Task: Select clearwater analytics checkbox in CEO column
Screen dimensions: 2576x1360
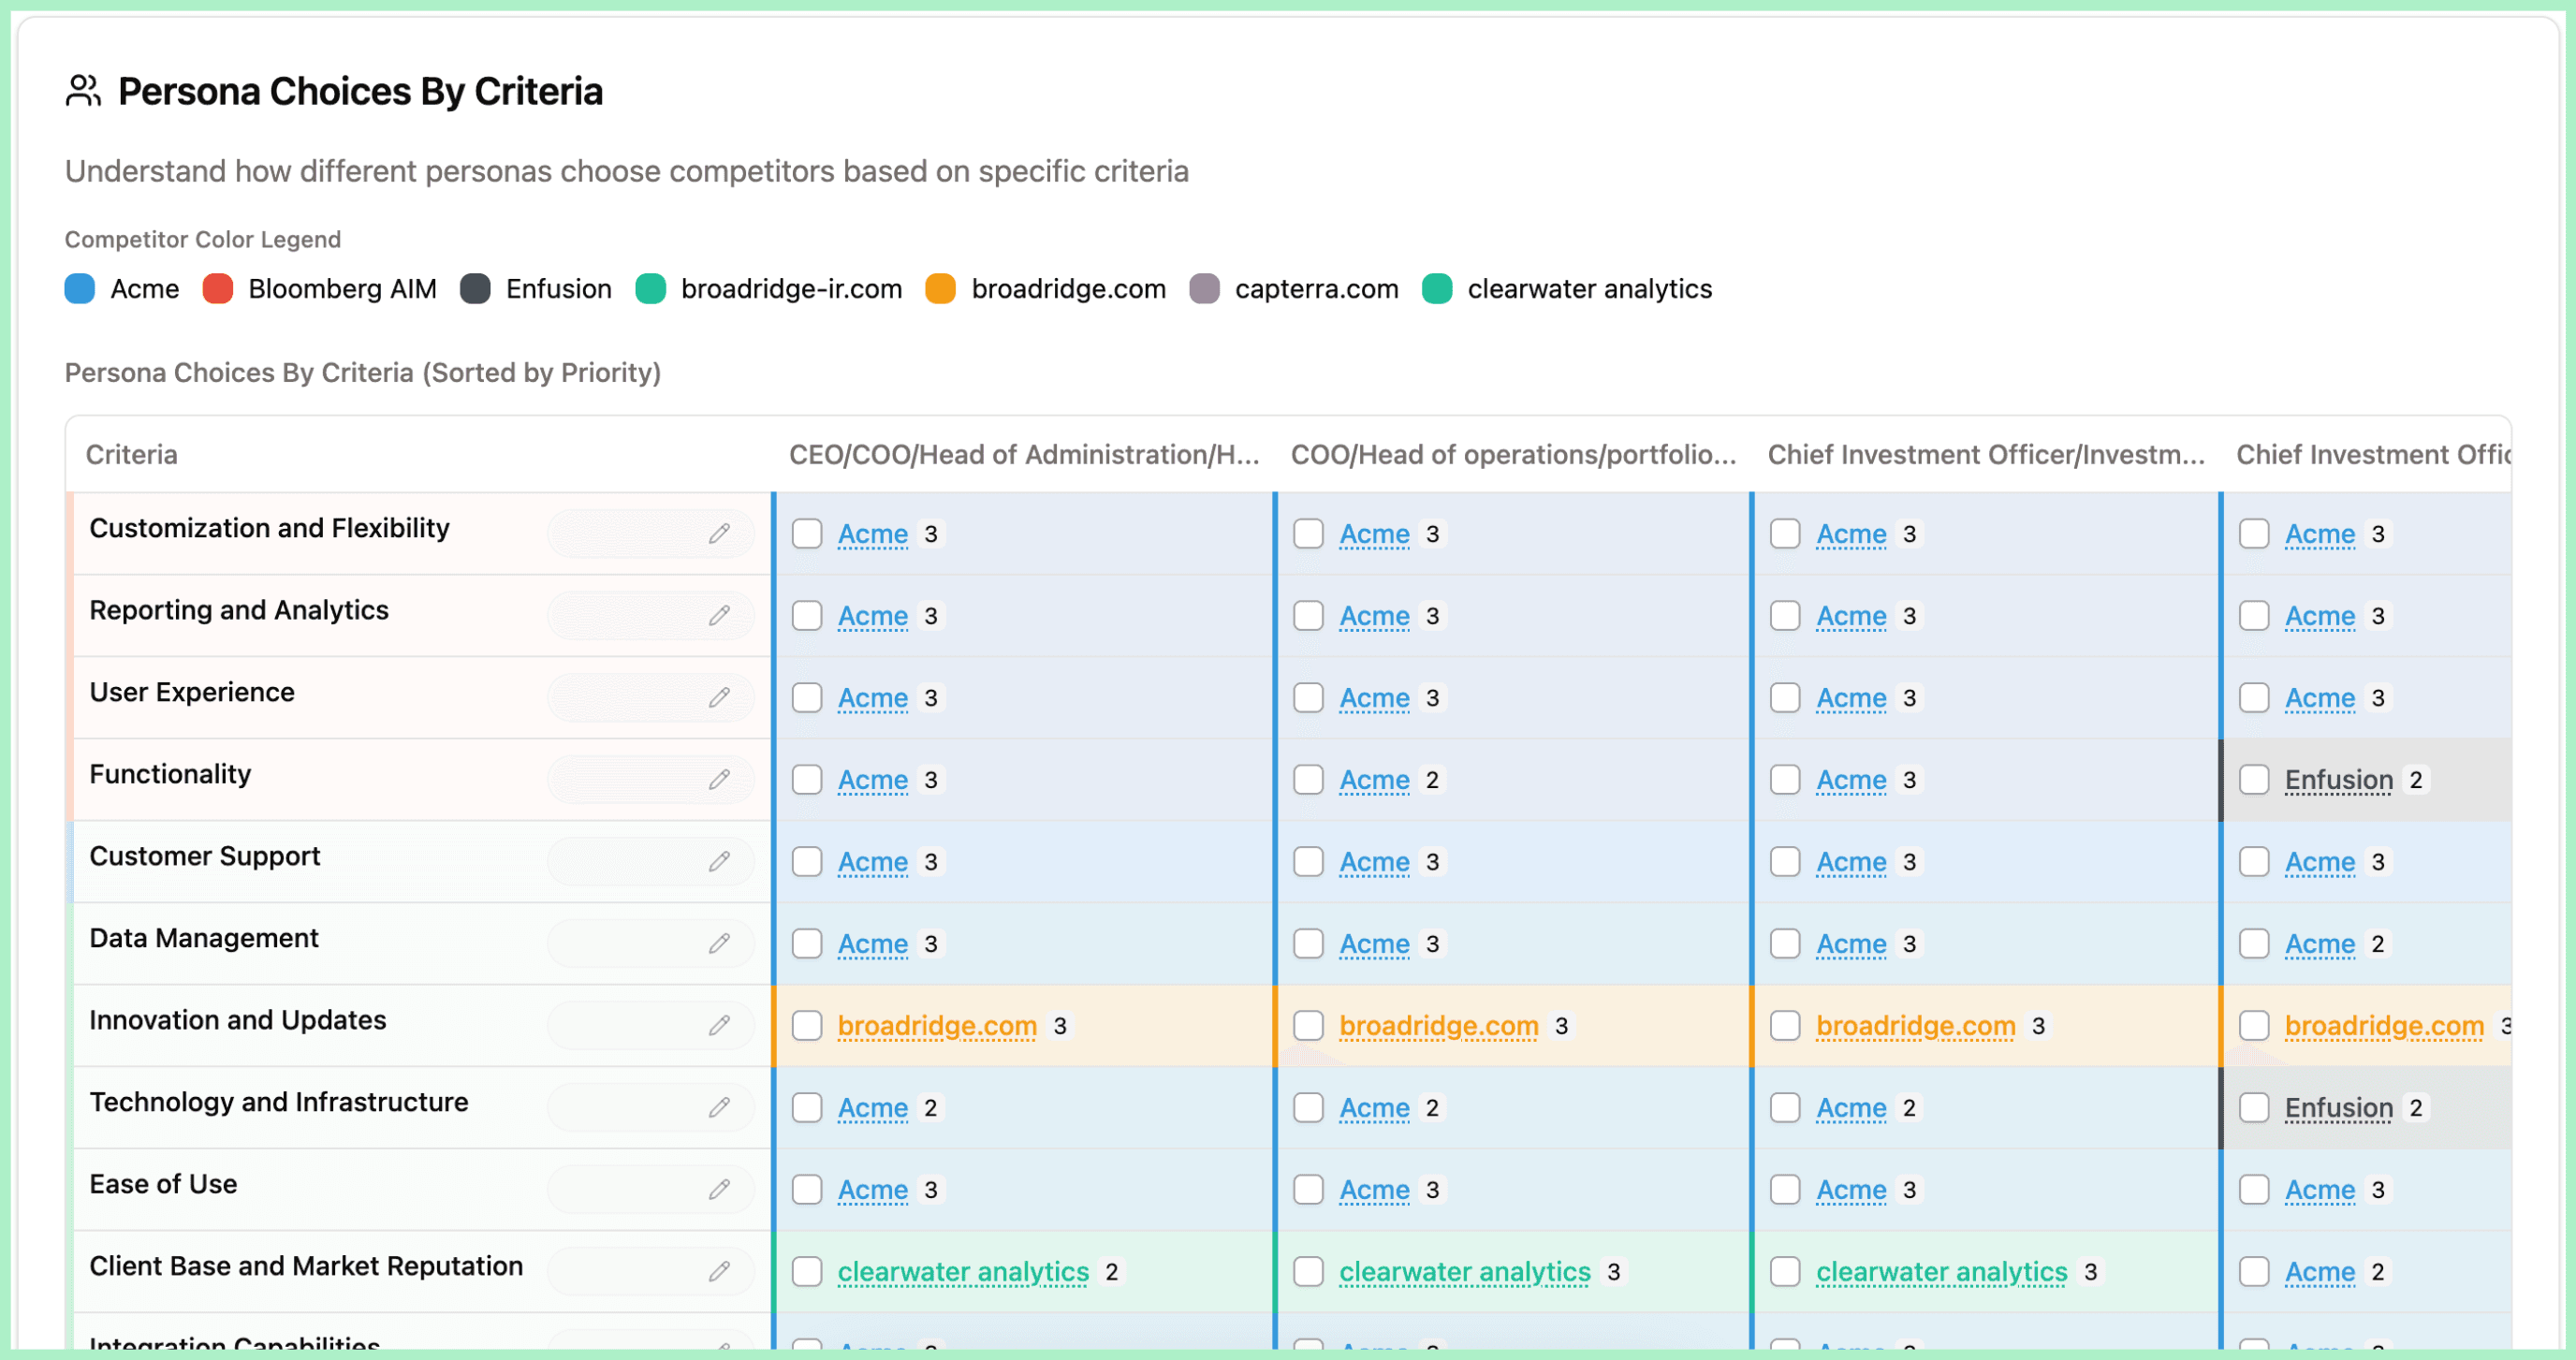Action: click(x=807, y=1272)
